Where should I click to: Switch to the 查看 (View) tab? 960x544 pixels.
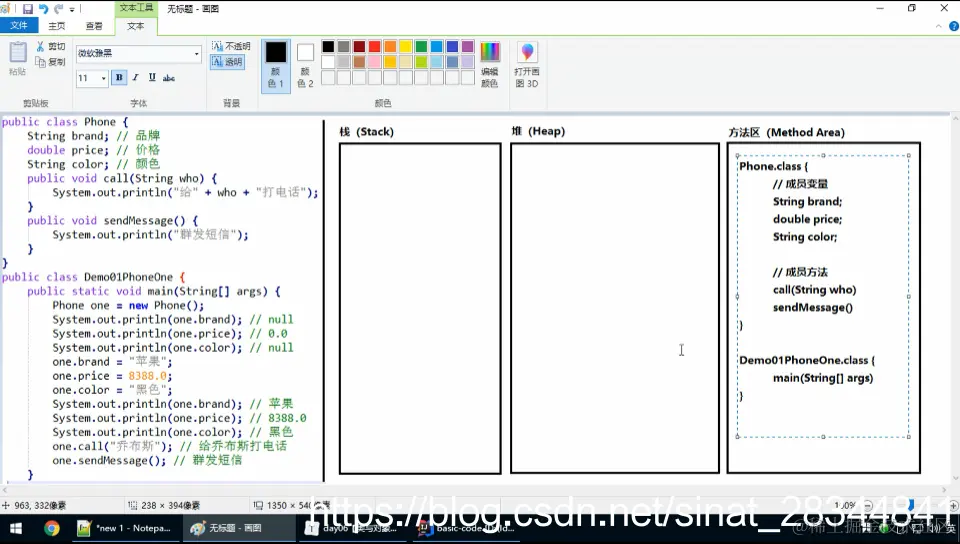pyautogui.click(x=94, y=26)
